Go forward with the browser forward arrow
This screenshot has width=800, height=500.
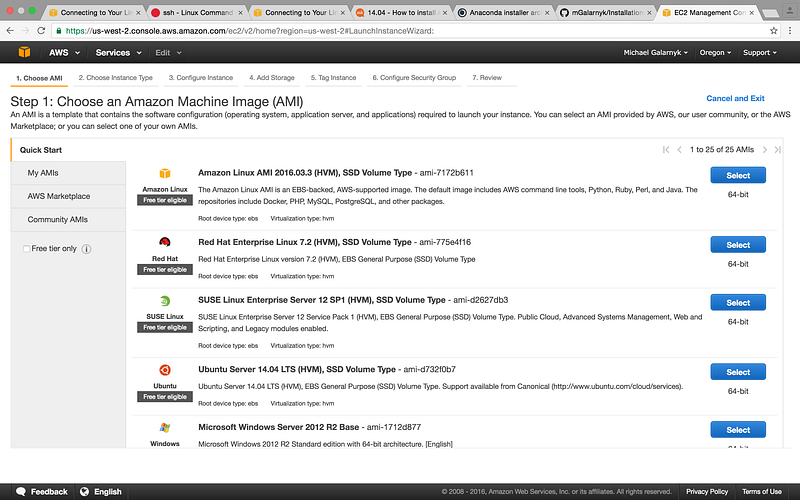coord(26,31)
